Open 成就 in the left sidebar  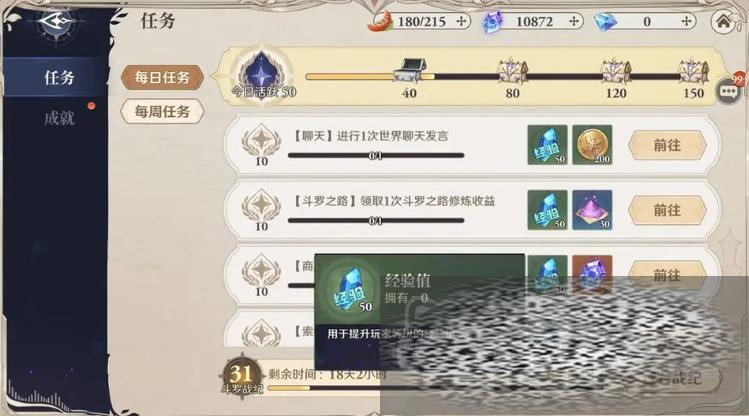pyautogui.click(x=59, y=117)
